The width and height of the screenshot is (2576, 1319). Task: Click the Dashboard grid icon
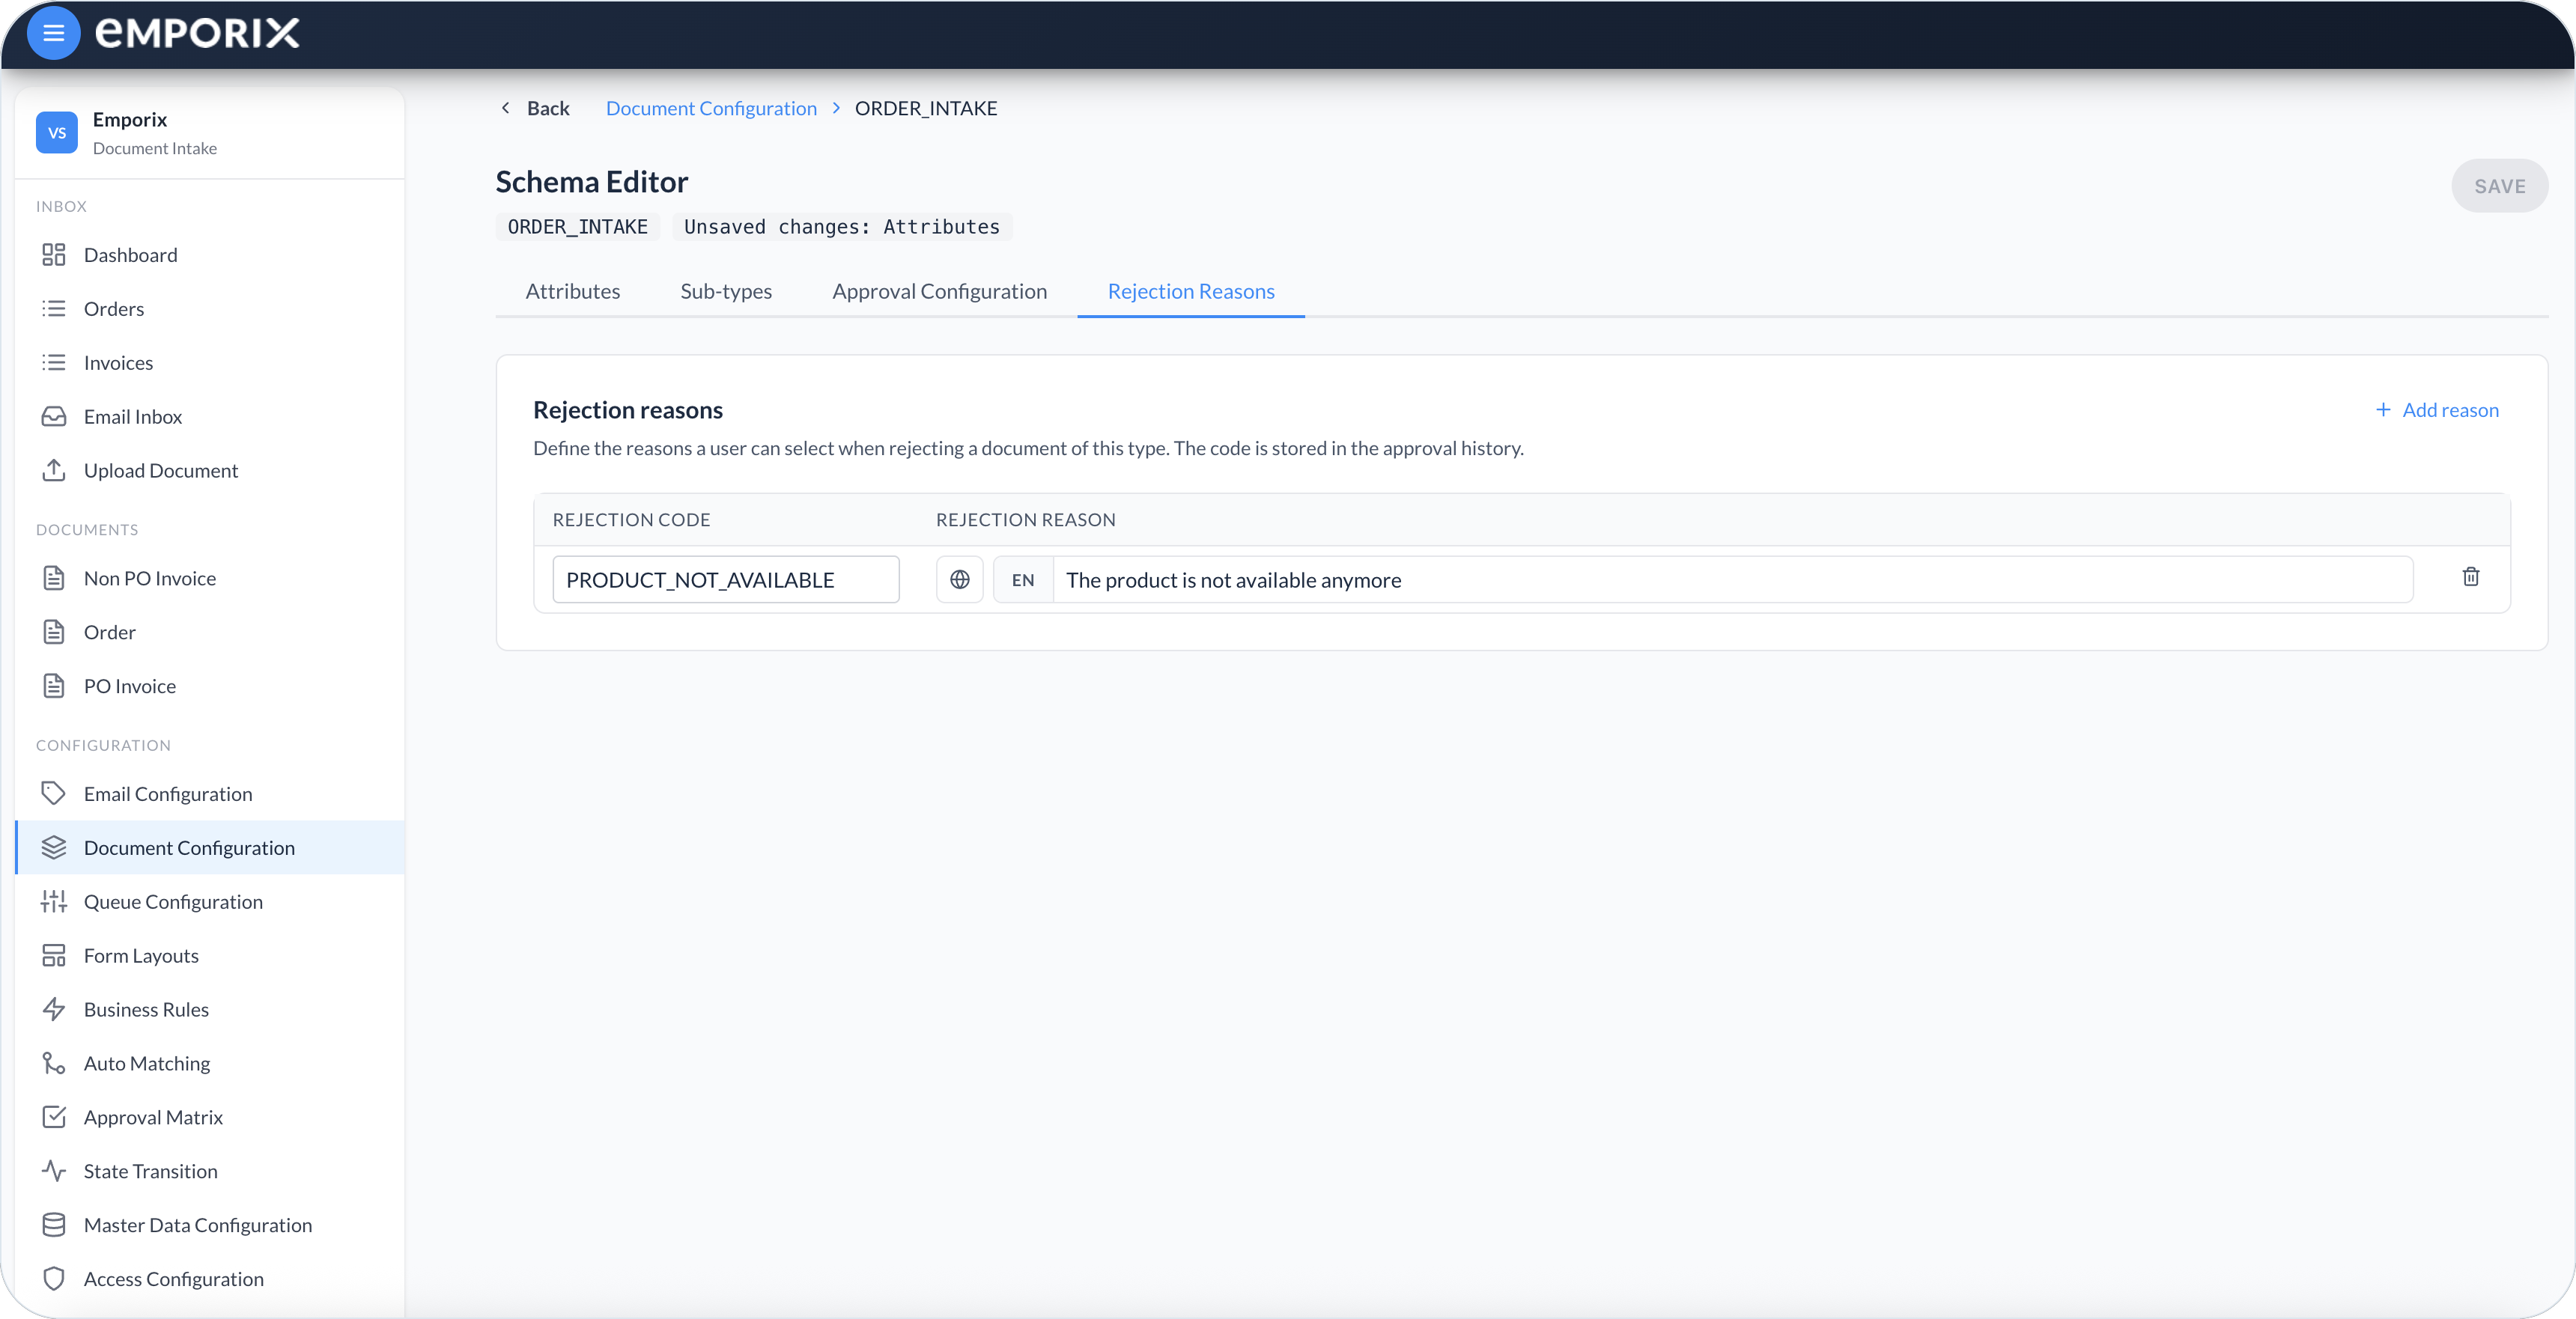pyautogui.click(x=54, y=255)
